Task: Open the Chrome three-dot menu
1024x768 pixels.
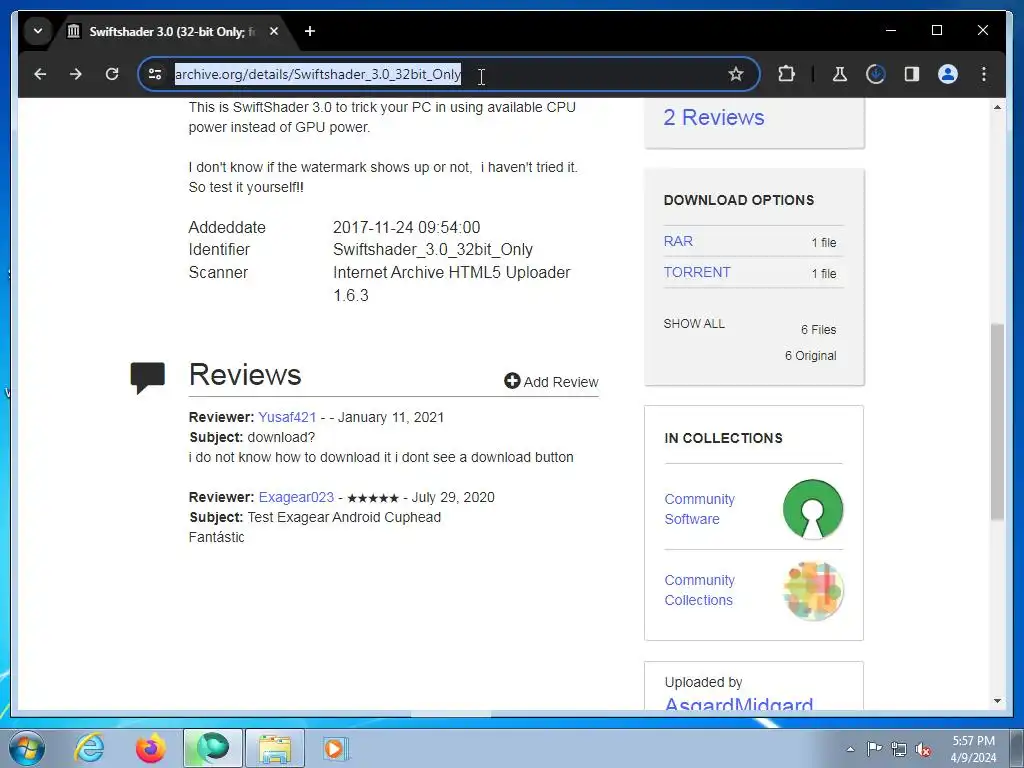Action: pyautogui.click(x=984, y=74)
